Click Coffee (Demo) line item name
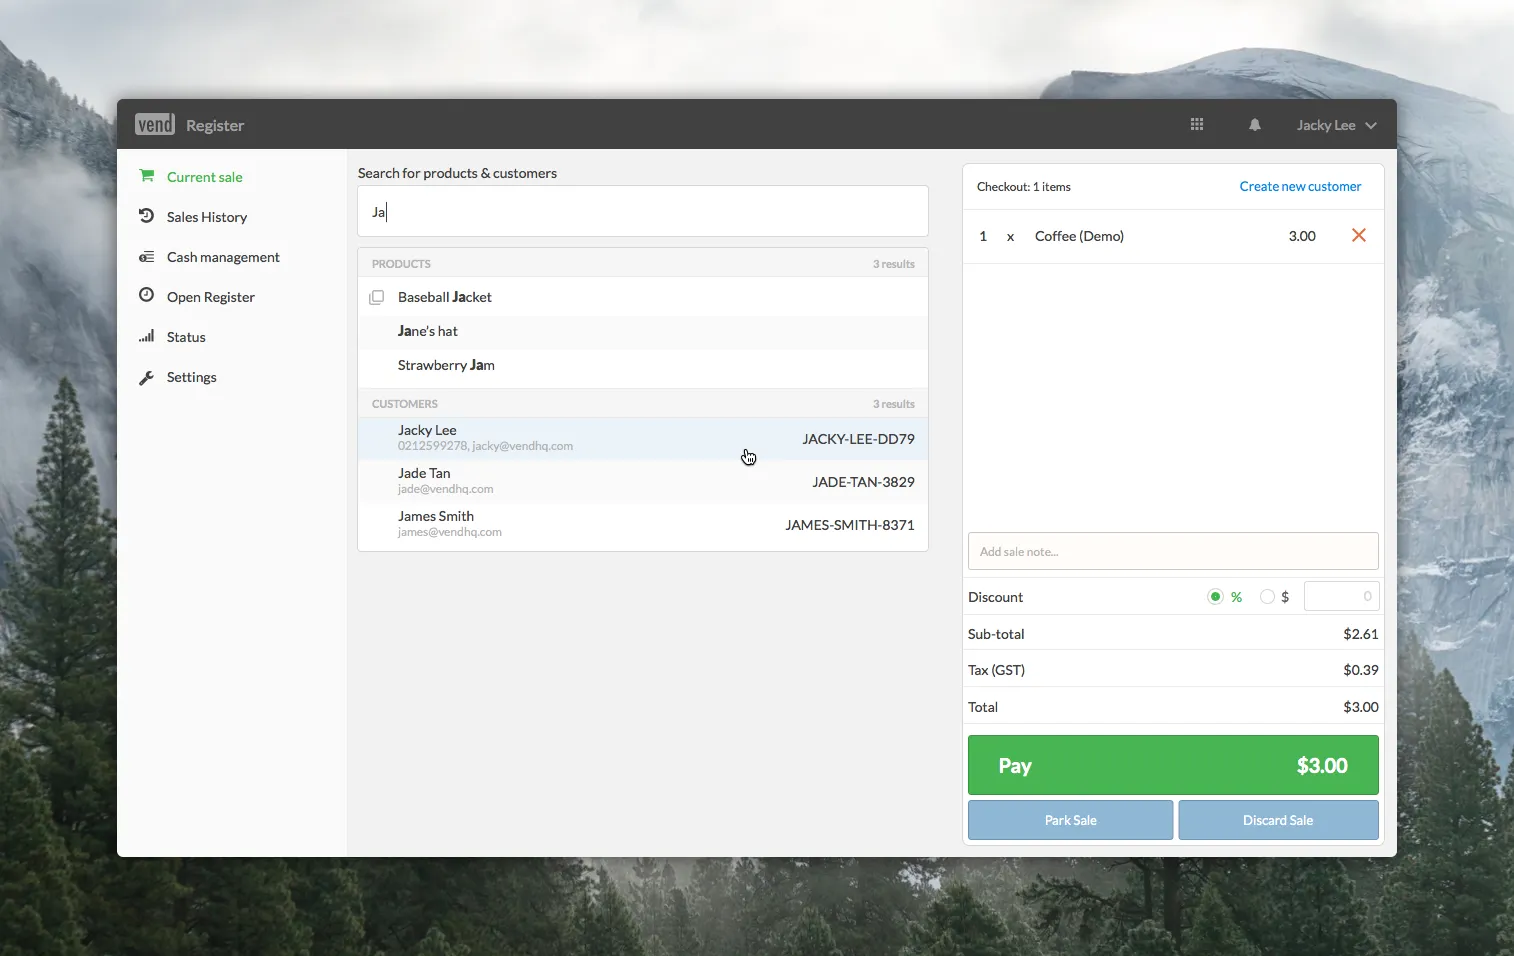Screen dimensions: 1514x956 (x=1079, y=236)
